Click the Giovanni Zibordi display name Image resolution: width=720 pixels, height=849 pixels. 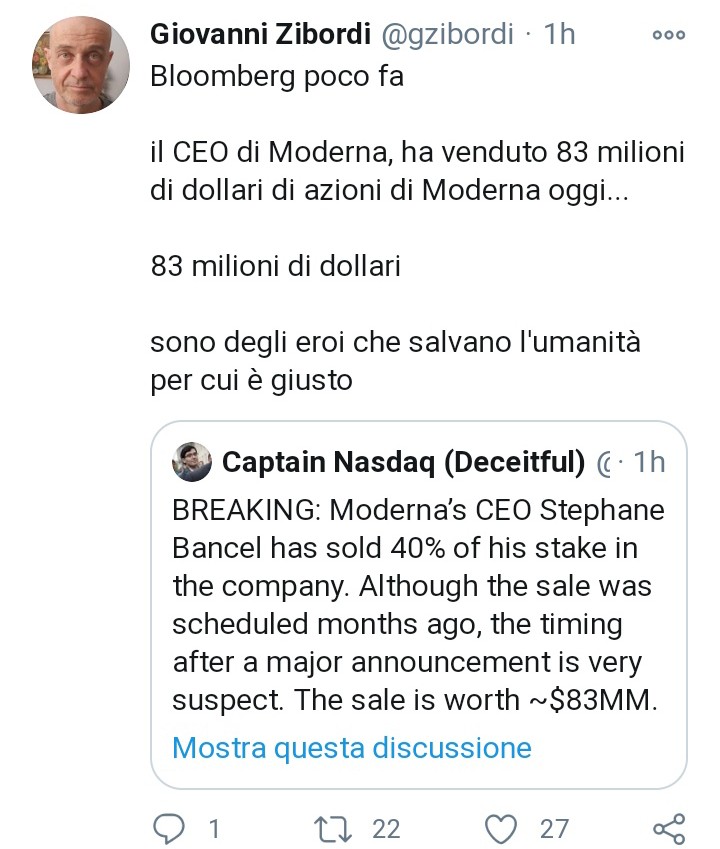coord(263,34)
